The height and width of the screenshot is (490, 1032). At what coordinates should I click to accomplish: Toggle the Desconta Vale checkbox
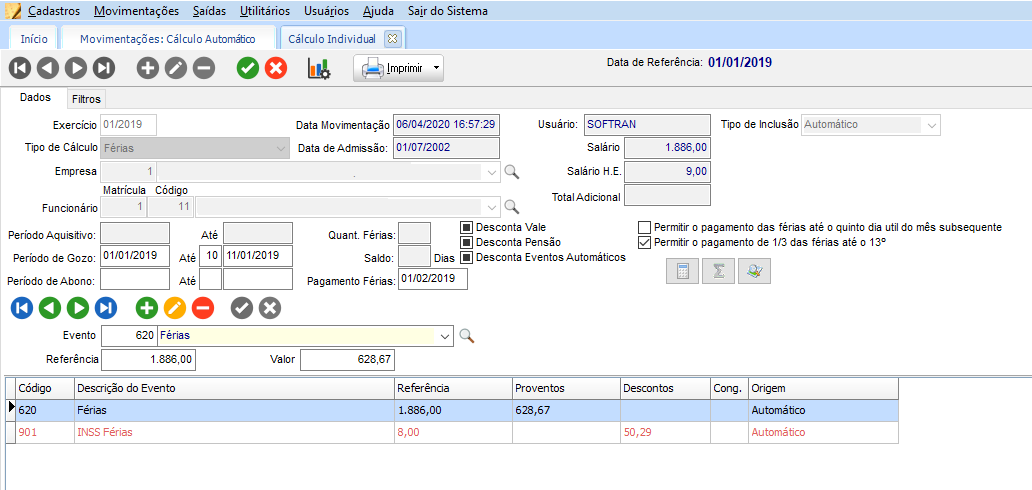click(x=466, y=227)
